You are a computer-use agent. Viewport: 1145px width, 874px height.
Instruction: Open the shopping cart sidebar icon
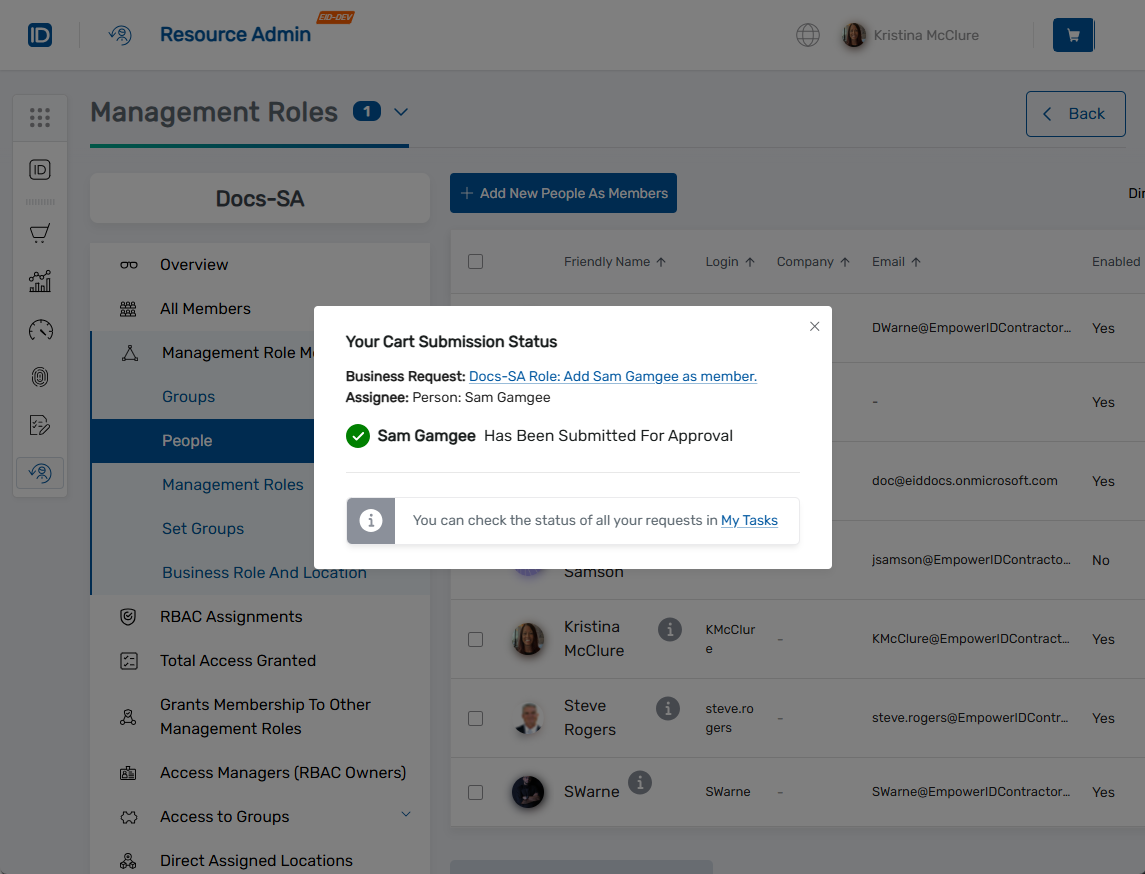[x=40, y=233]
